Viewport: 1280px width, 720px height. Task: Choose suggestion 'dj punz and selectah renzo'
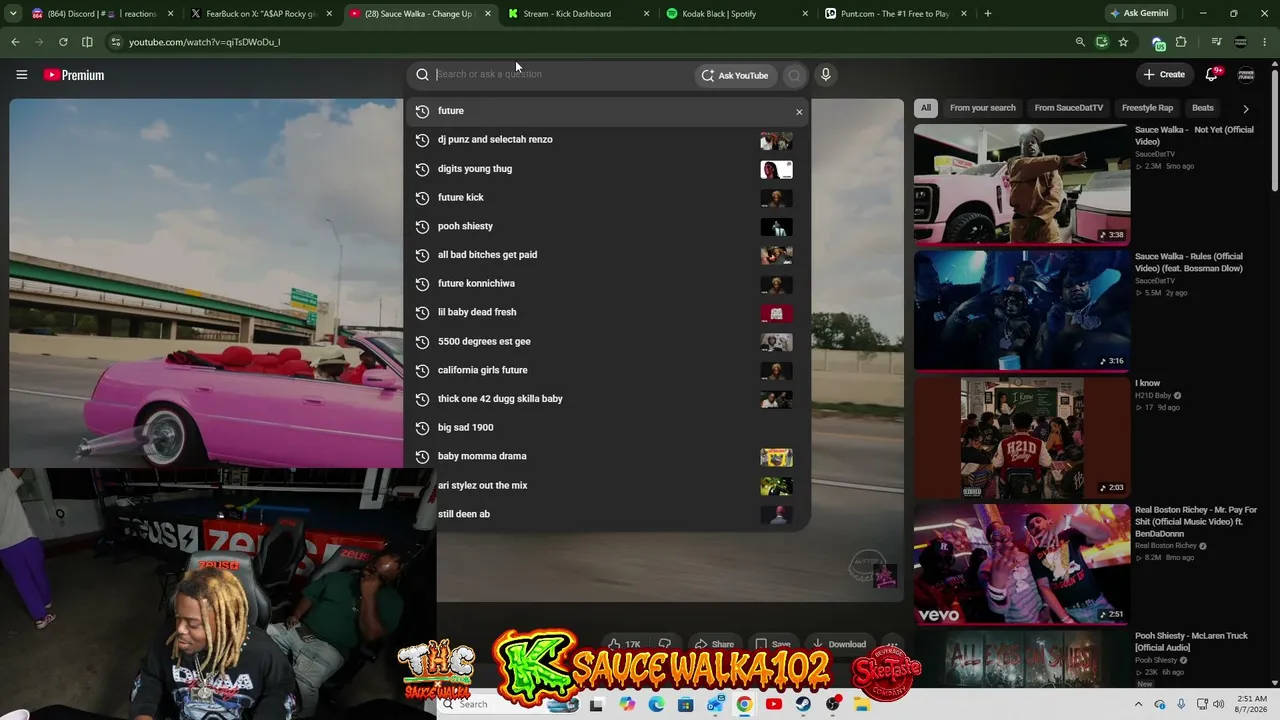[x=608, y=140]
